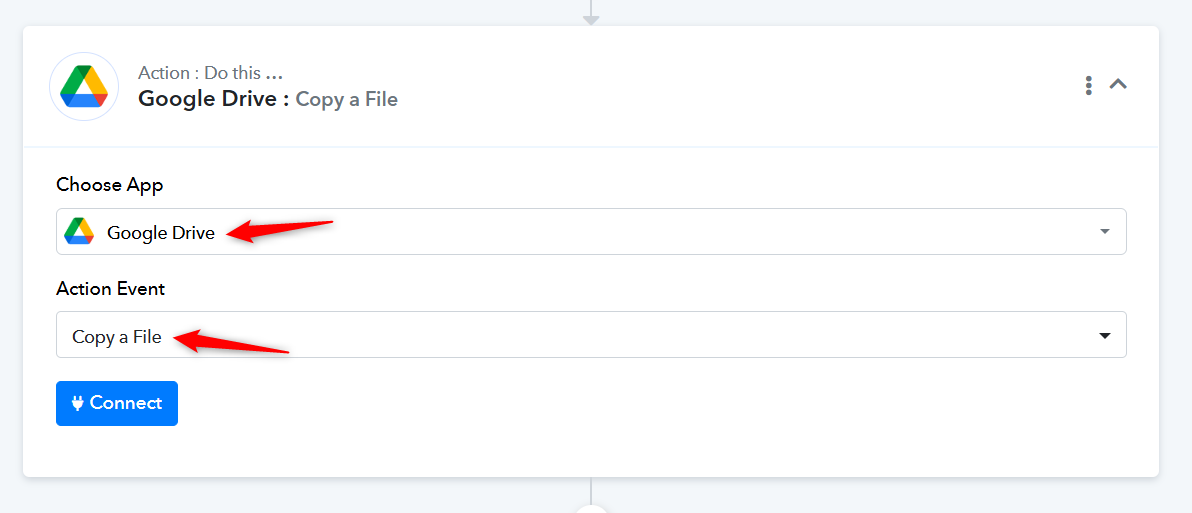The image size is (1192, 513).
Task: Click the plug icon on the Connect button
Action: pyautogui.click(x=78, y=403)
